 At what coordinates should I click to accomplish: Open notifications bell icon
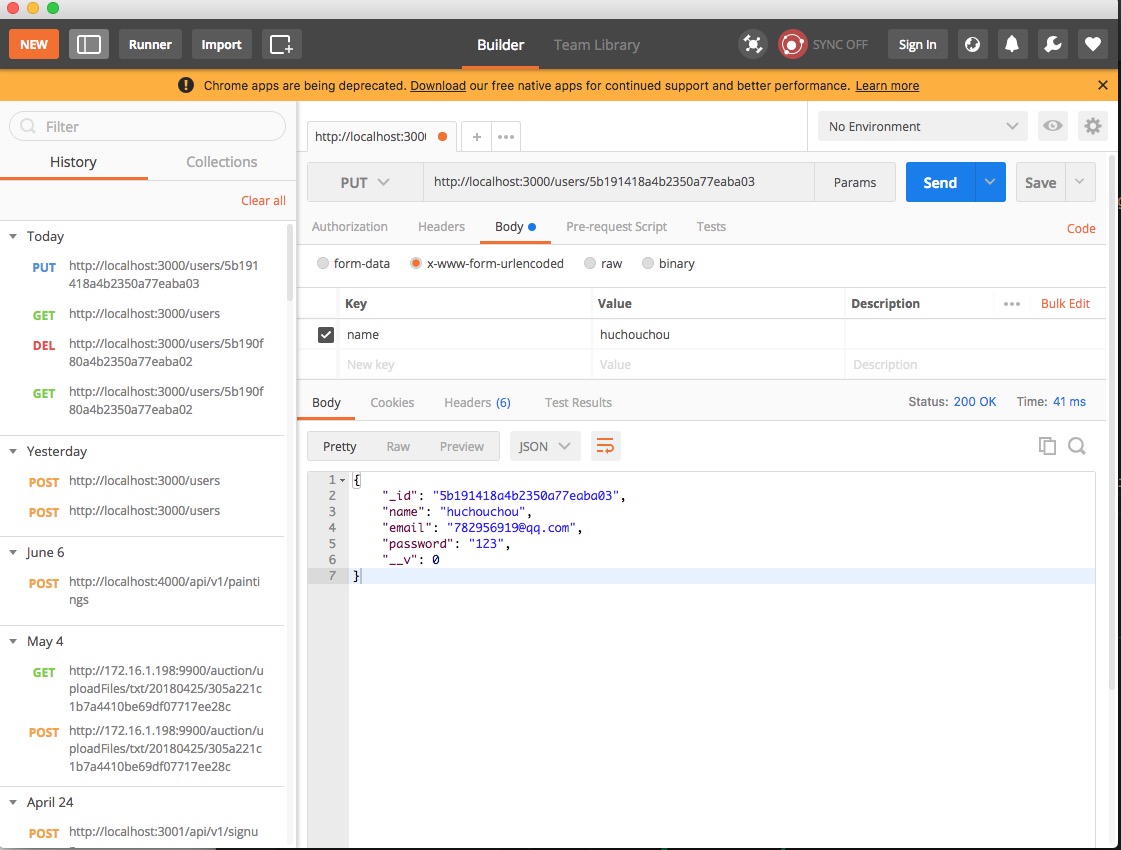click(x=1012, y=44)
